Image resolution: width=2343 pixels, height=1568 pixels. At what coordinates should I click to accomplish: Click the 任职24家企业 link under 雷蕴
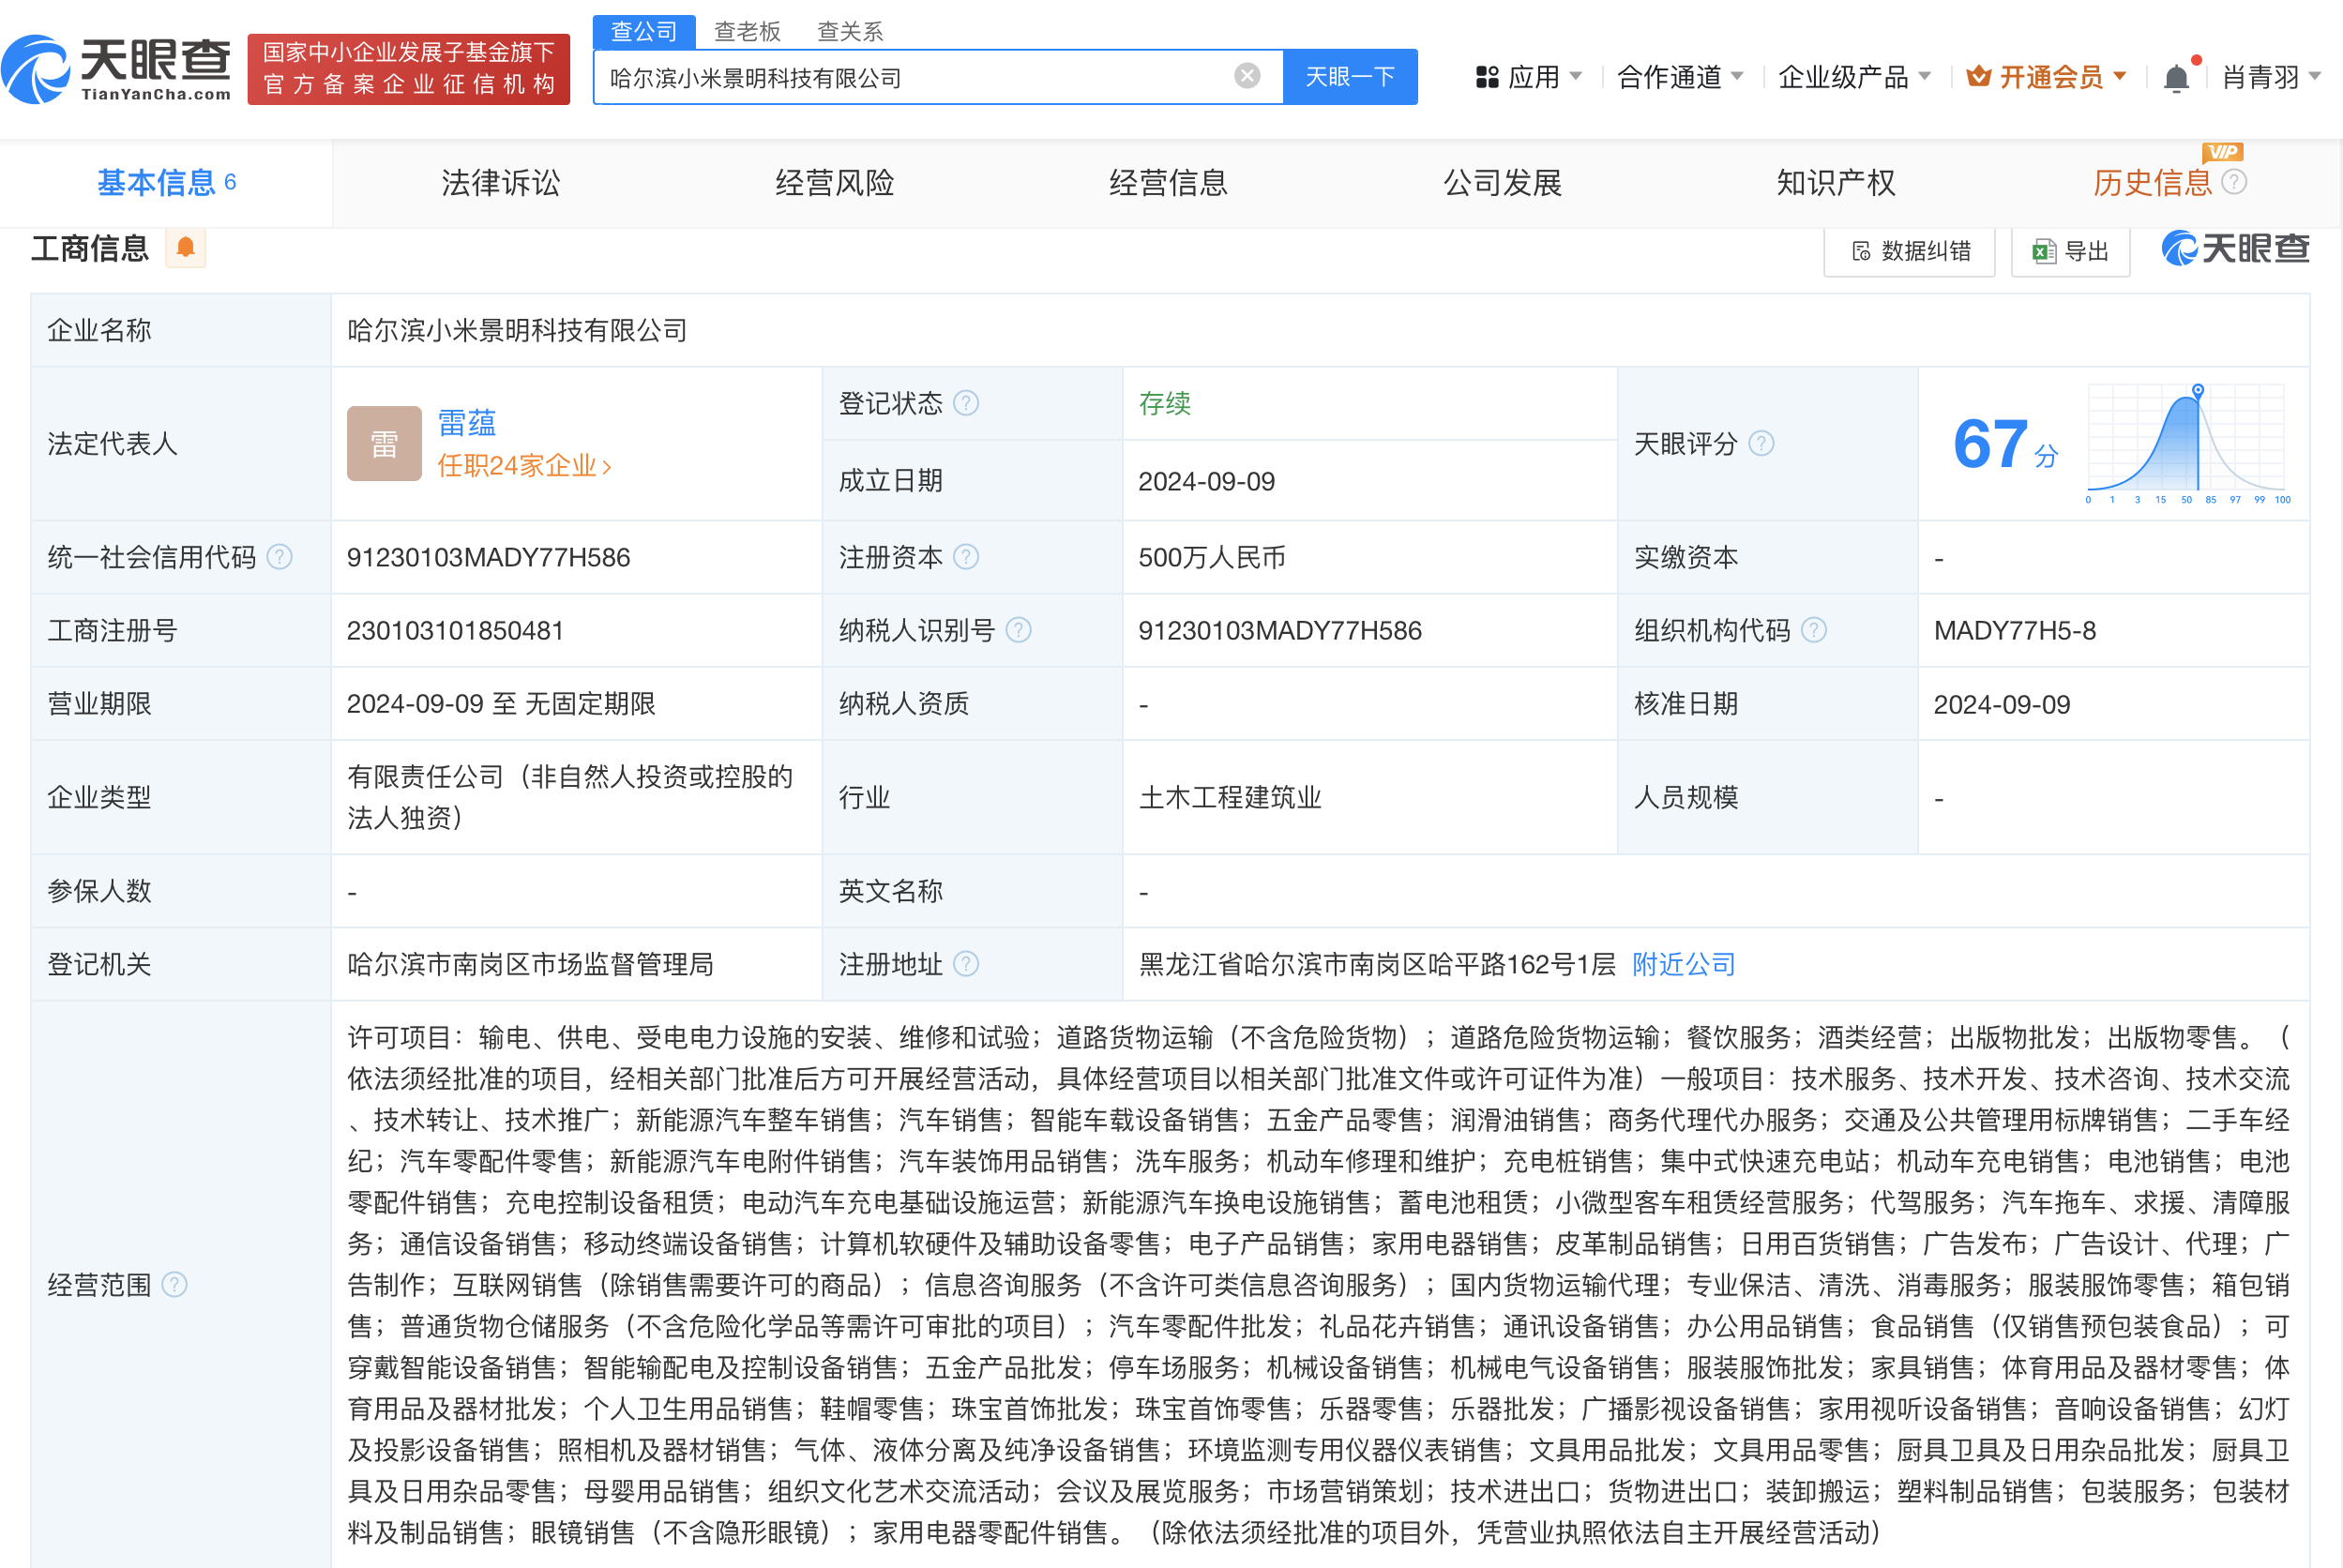[x=523, y=465]
